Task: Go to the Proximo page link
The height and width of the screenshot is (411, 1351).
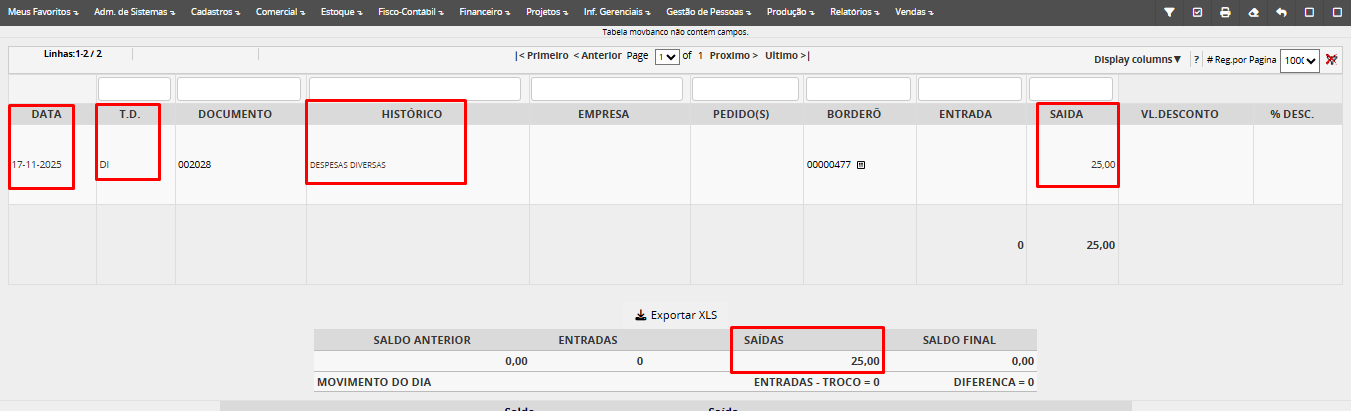Action: (x=732, y=56)
